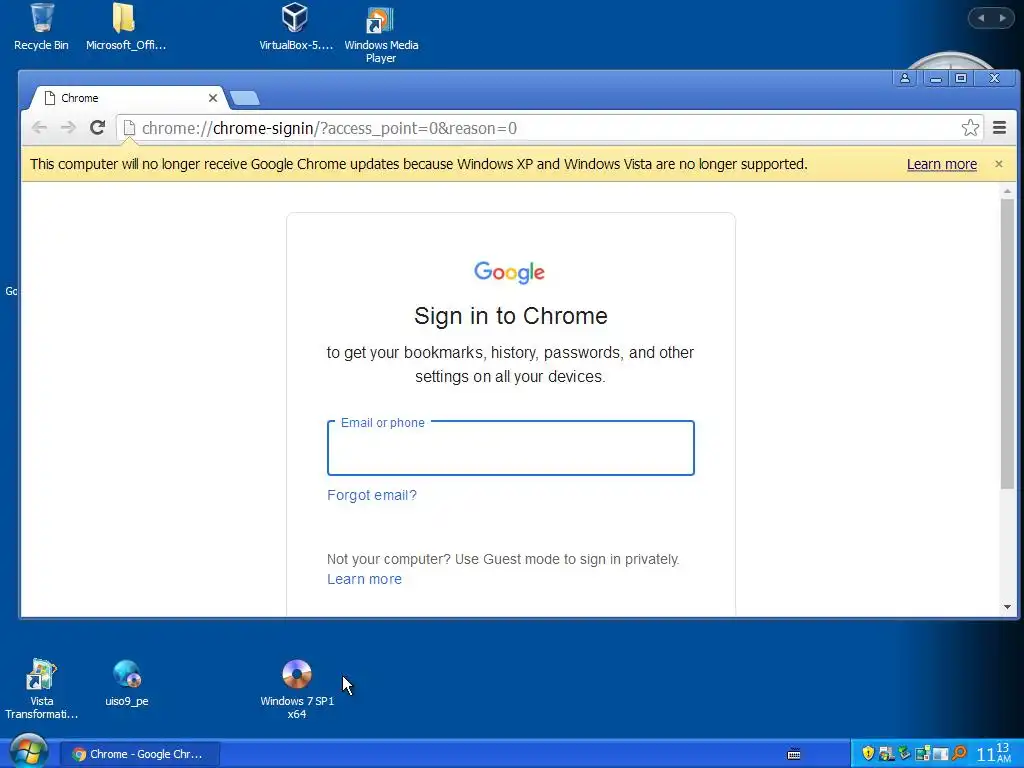1024x768 pixels.
Task: Click the Windows flag computer tray icon
Action: [886, 754]
